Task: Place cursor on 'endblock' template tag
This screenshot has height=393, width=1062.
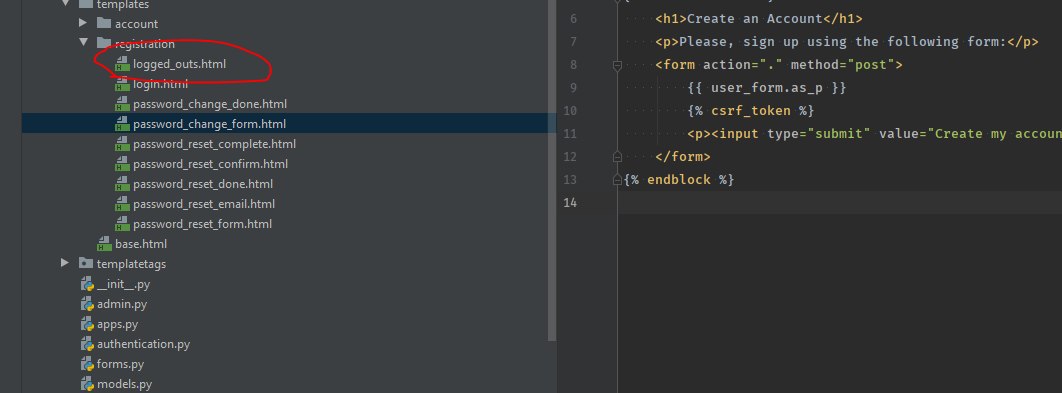Action: coord(679,180)
